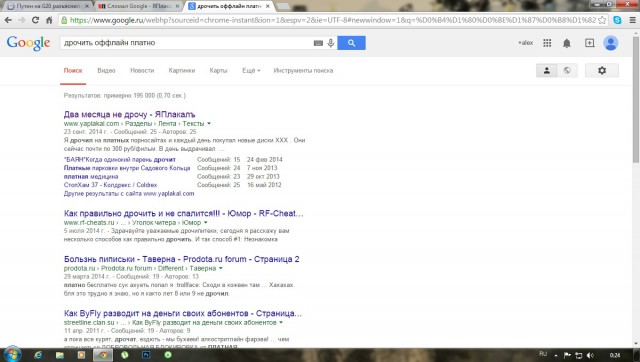The height and width of the screenshot is (362, 640).
Task: Go back with the browser back arrow
Action: [8, 20]
